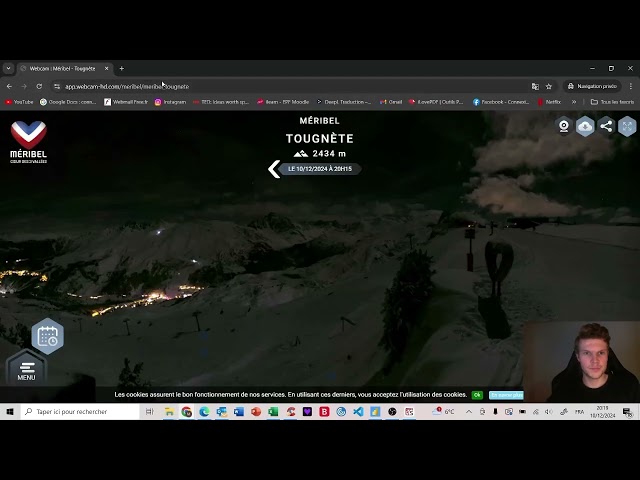
Task: Click the translate page icon
Action: 535,87
